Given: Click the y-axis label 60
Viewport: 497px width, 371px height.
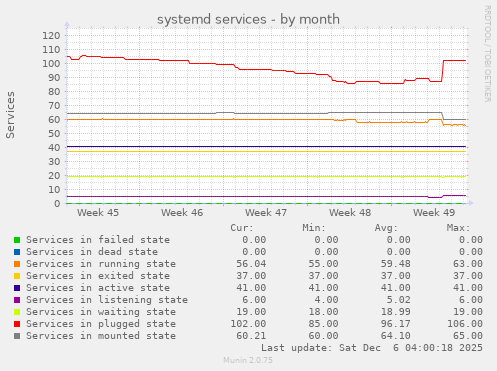Looking at the screenshot, I should 54,120.
